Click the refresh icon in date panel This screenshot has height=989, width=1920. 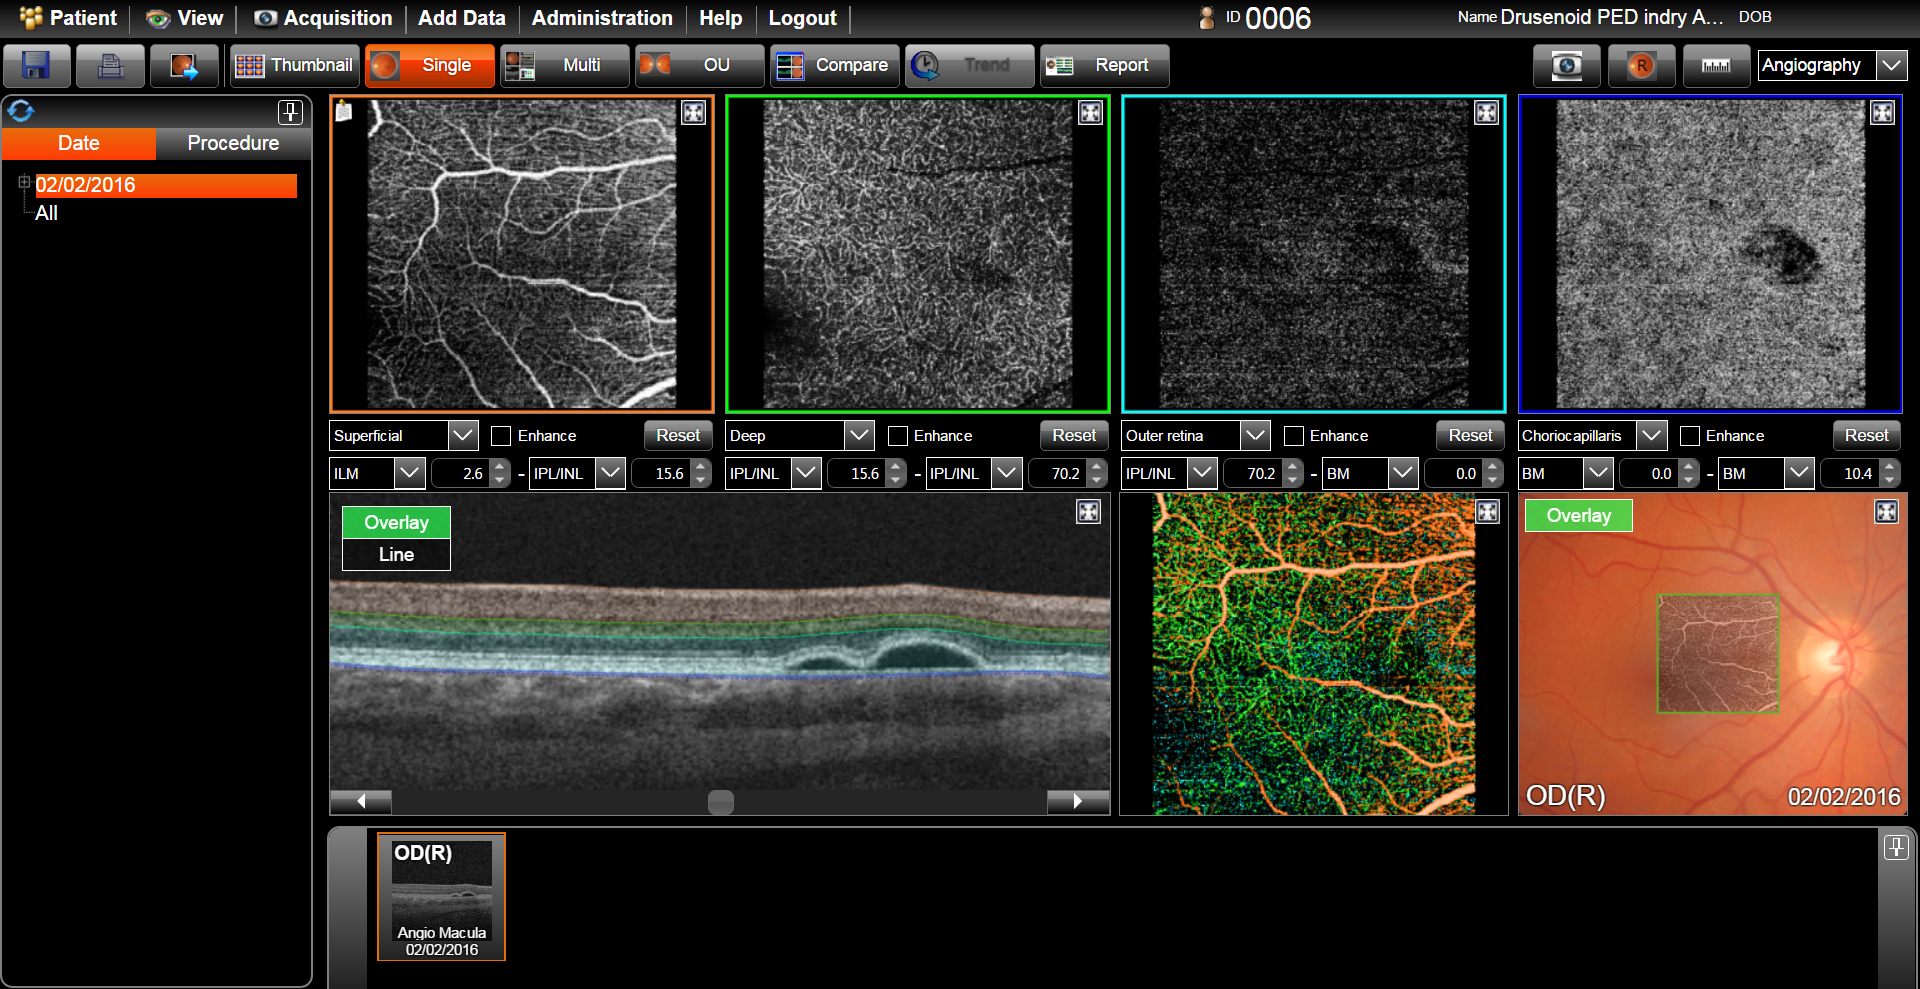[x=21, y=111]
